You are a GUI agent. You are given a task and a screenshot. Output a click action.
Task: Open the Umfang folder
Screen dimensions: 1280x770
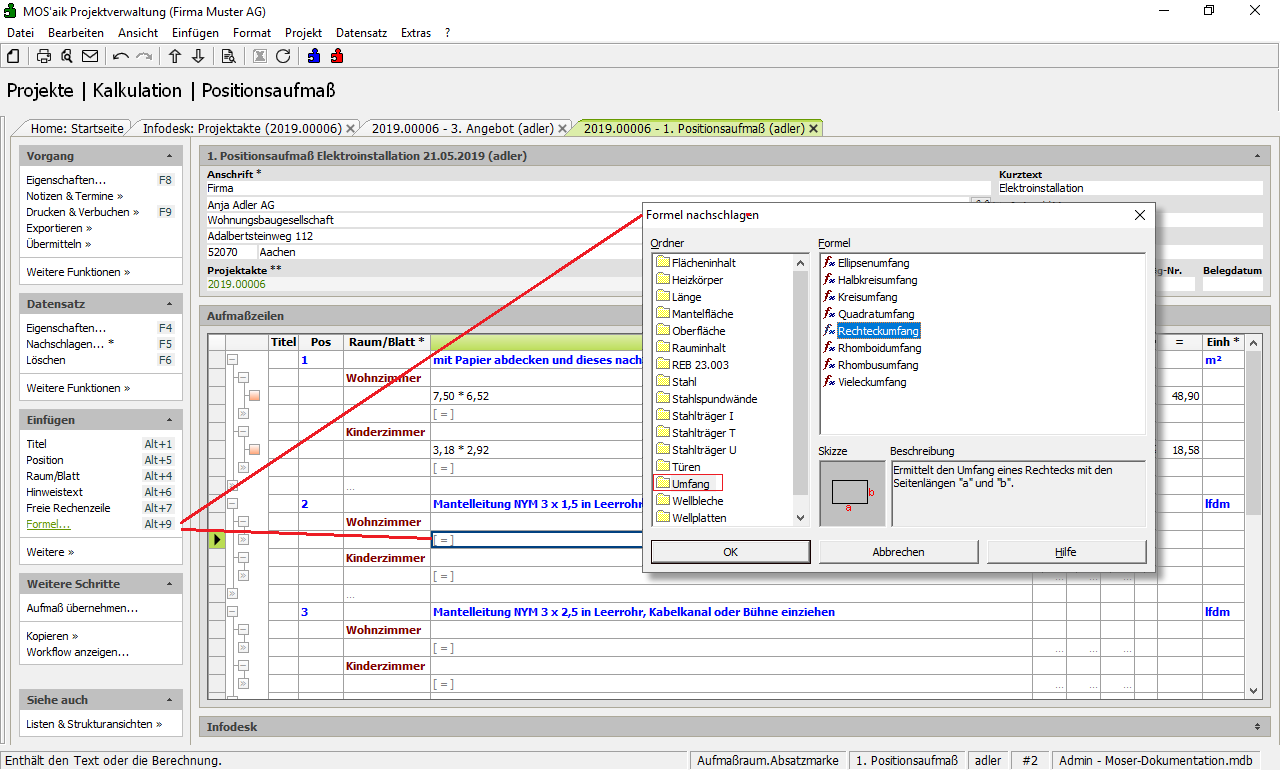pyautogui.click(x=690, y=484)
